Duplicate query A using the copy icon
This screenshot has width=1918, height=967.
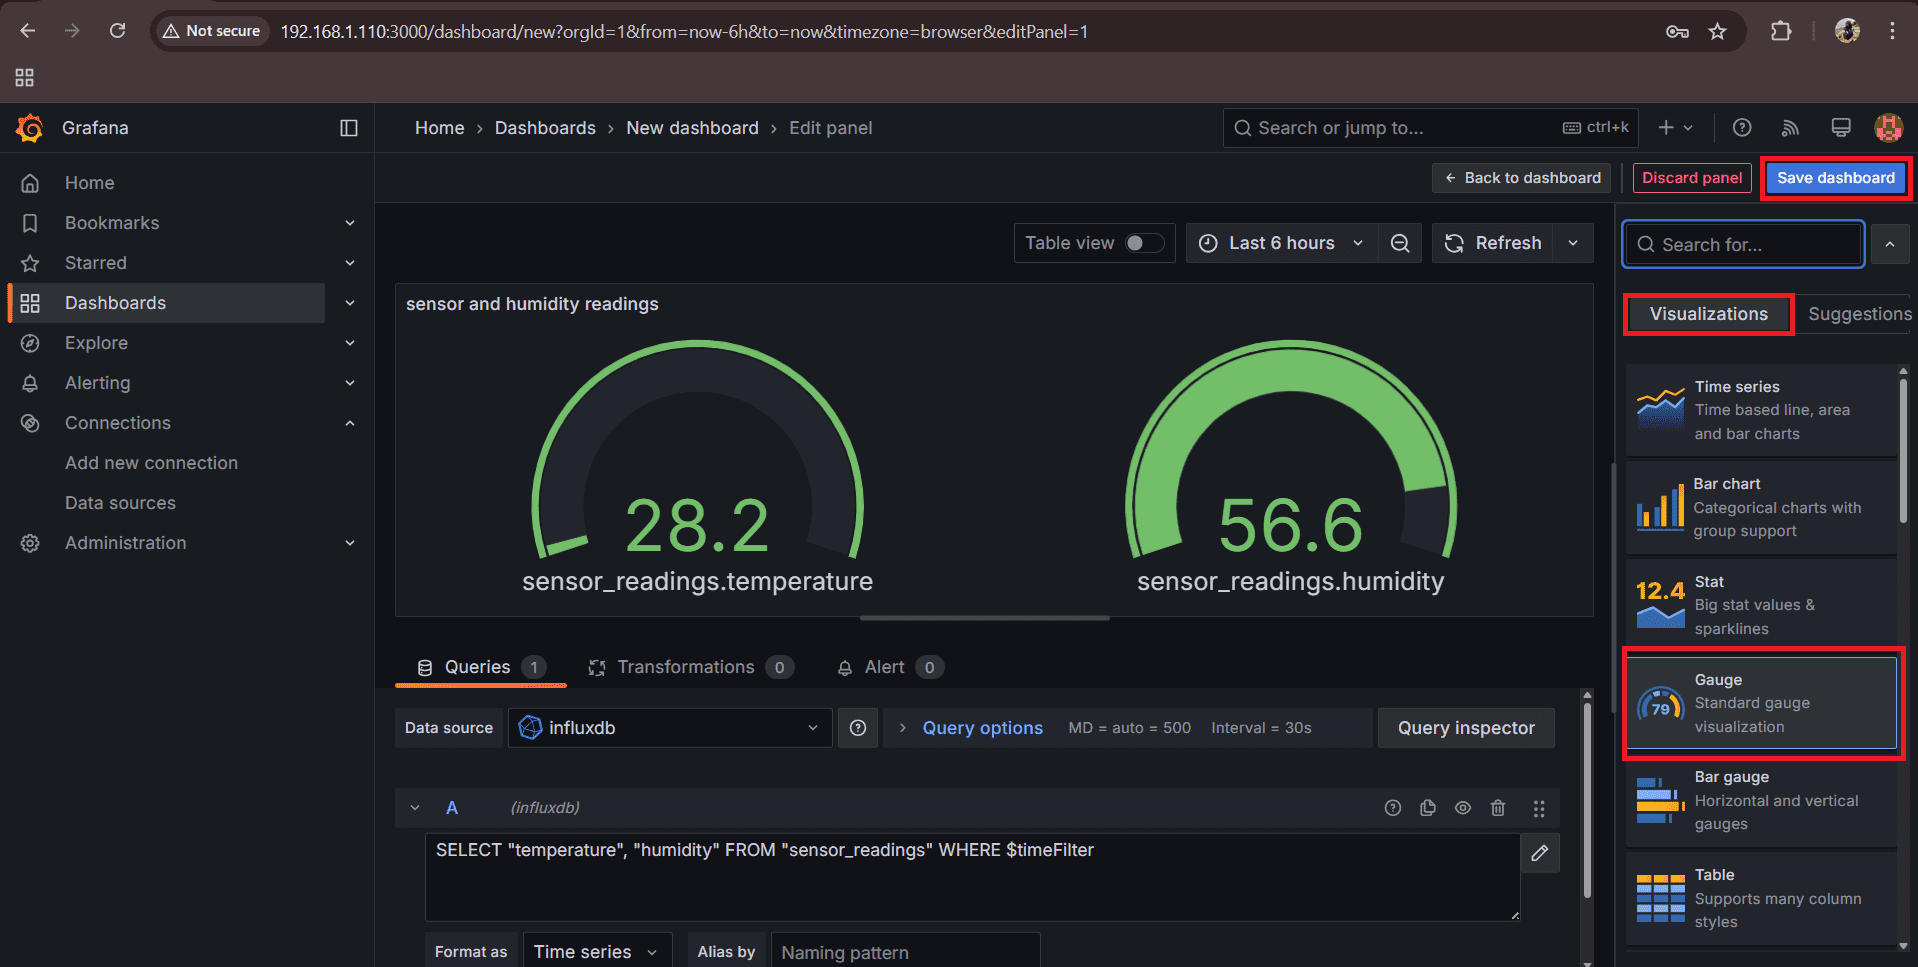point(1427,807)
